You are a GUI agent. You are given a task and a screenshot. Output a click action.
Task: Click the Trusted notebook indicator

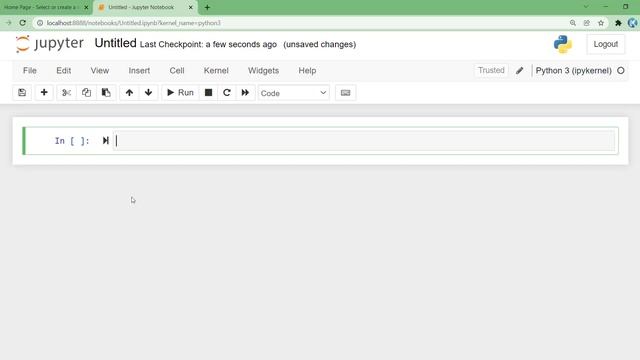(x=491, y=70)
